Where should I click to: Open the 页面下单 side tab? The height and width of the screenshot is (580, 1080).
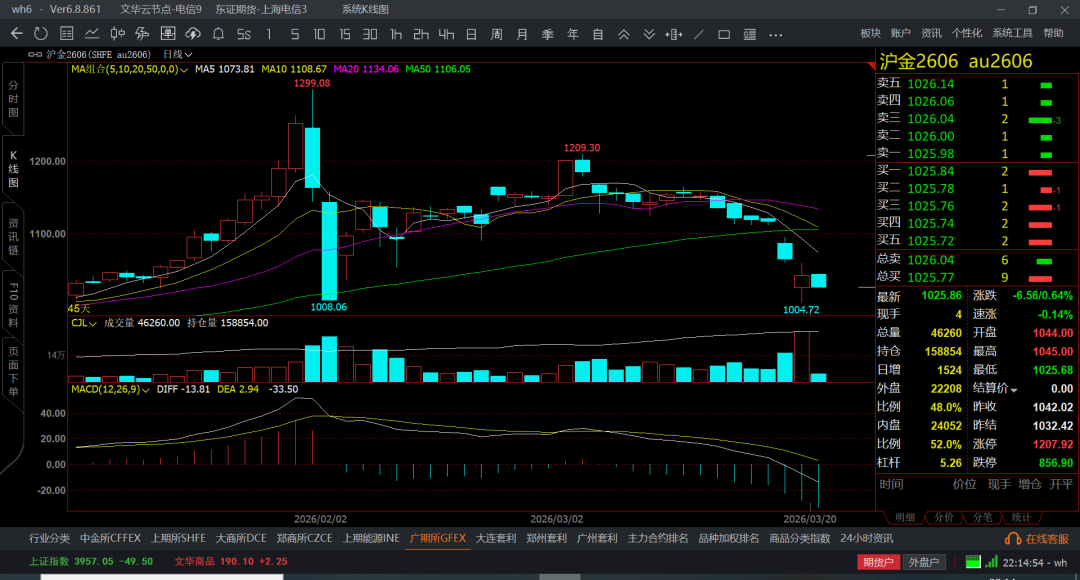(x=13, y=372)
